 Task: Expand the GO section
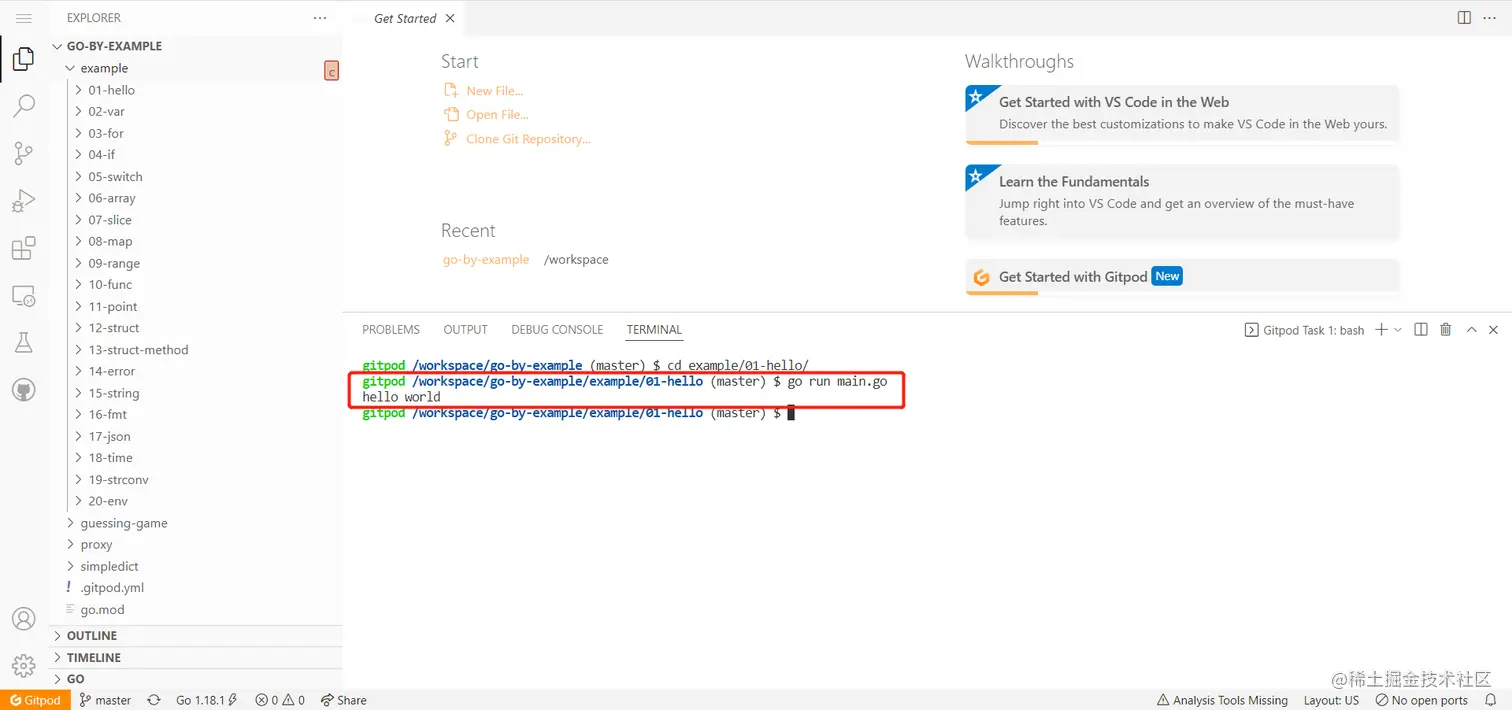[196, 679]
